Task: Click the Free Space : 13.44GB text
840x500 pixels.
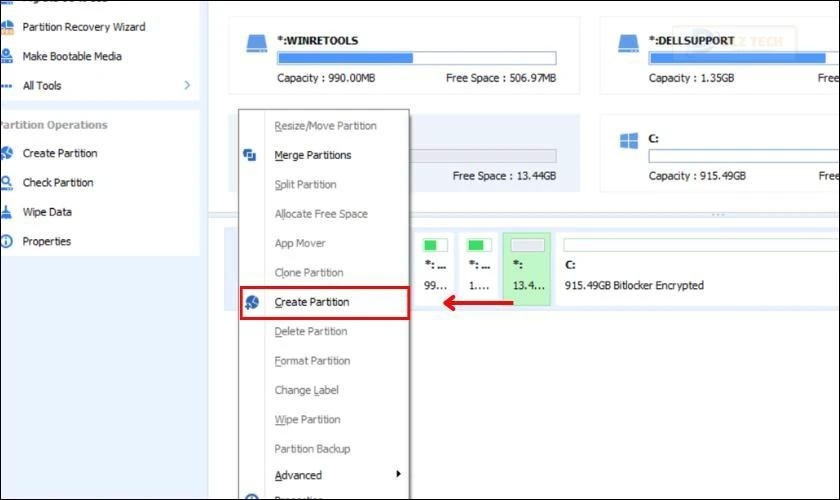Action: 504,176
